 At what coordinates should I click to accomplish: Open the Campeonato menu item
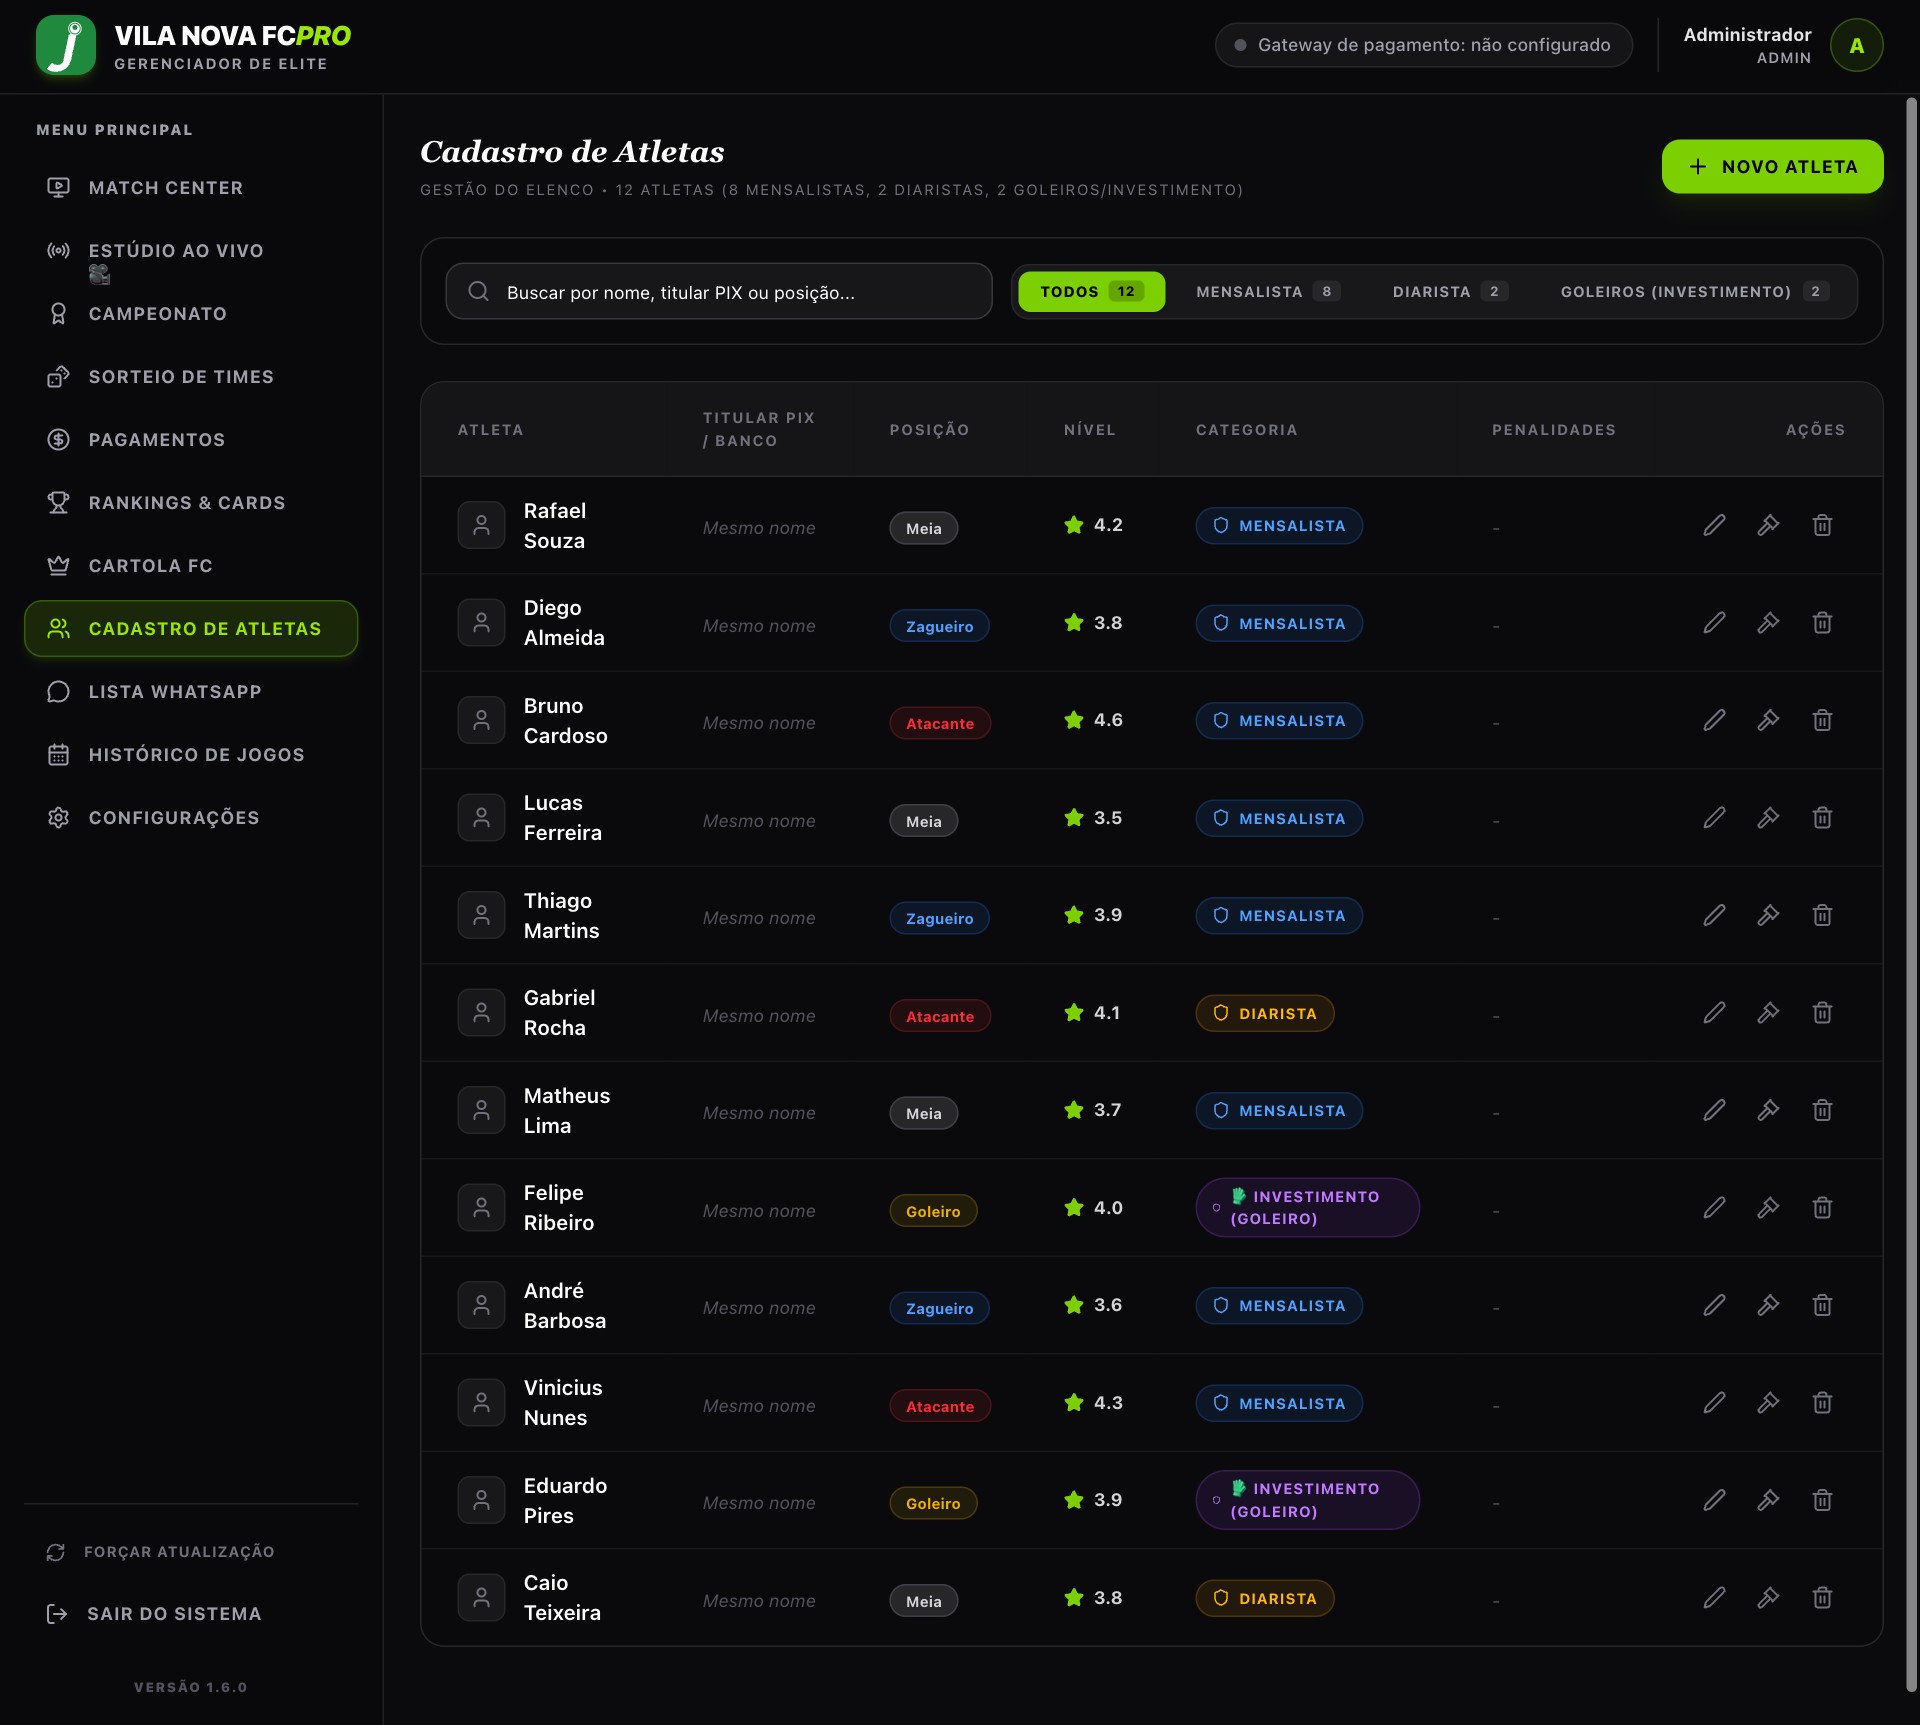191,314
